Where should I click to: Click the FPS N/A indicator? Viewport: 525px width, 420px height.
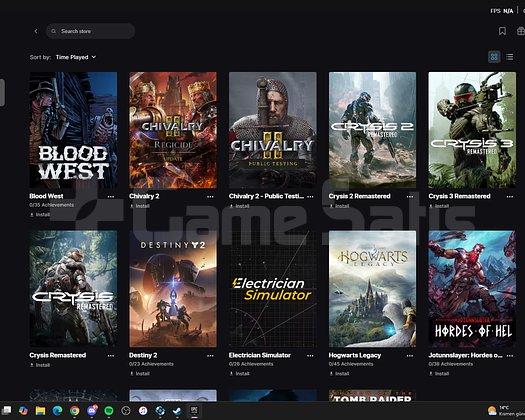(x=502, y=11)
